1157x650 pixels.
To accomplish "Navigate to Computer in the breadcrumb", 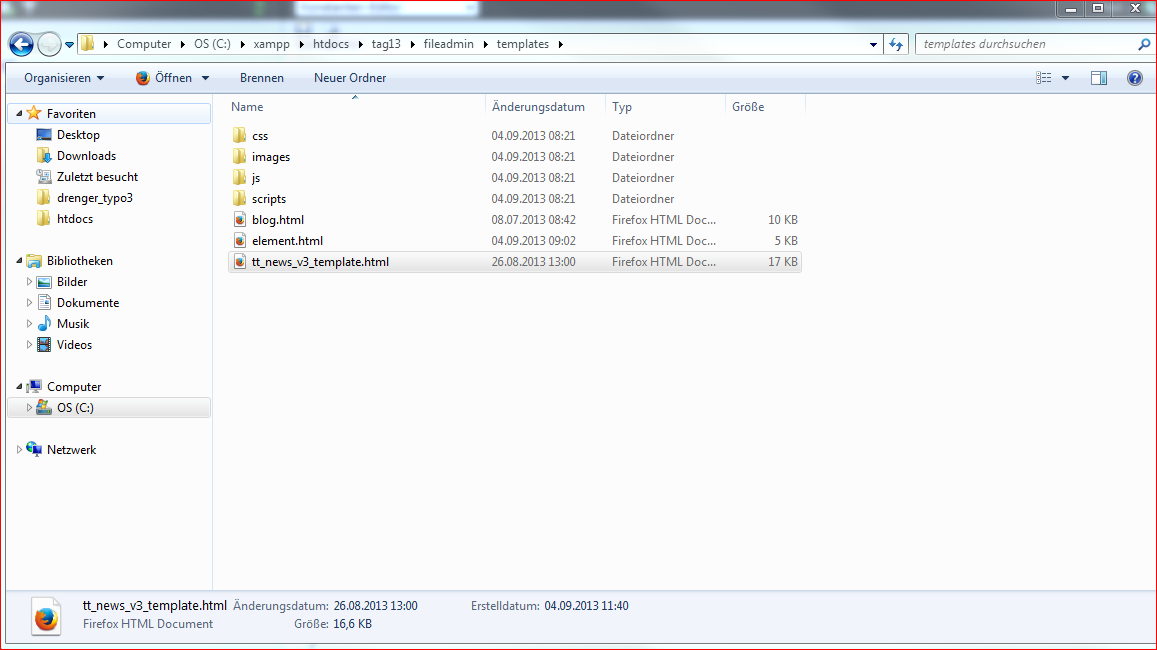I will click(144, 44).
